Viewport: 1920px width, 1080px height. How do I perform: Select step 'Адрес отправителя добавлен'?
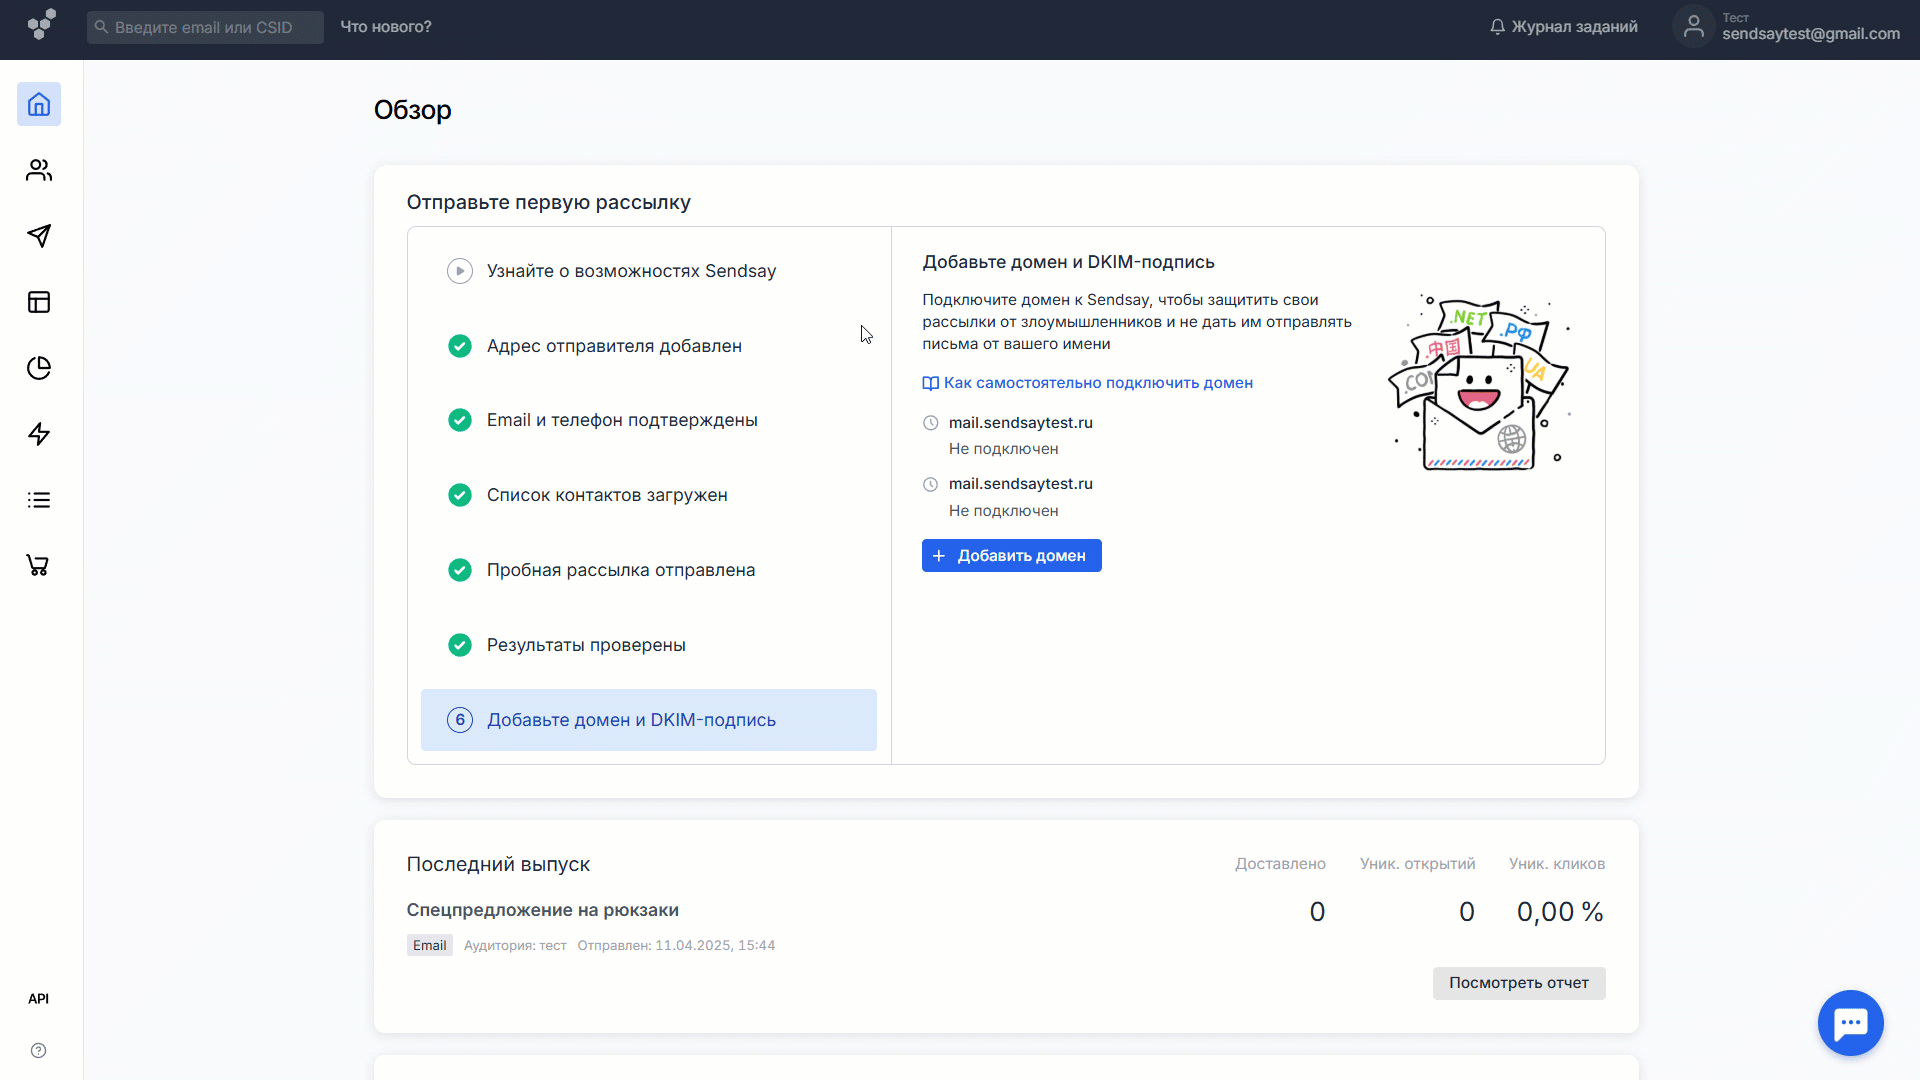(613, 346)
